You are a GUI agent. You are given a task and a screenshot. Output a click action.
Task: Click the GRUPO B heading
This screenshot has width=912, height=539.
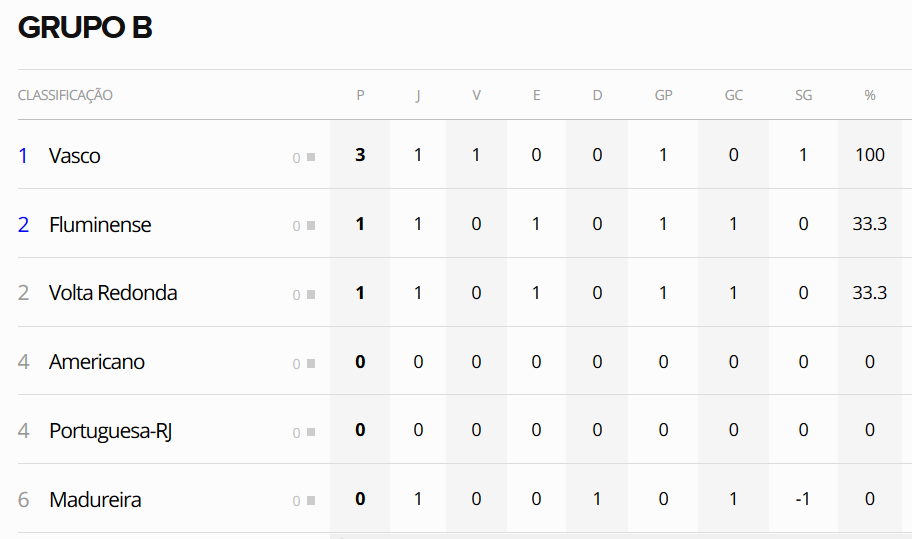85,28
